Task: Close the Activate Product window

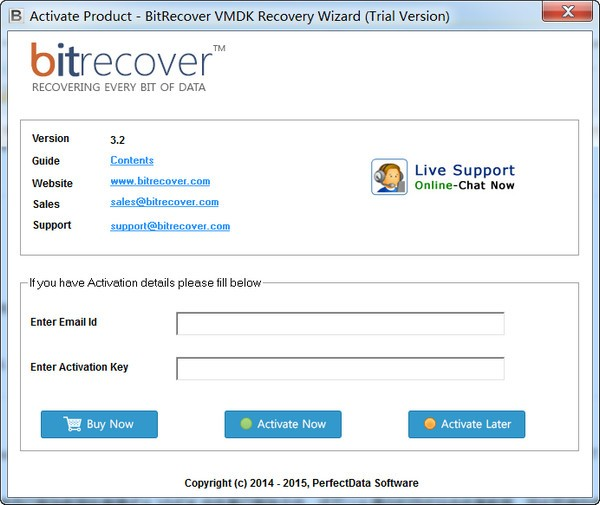Action: (x=567, y=11)
